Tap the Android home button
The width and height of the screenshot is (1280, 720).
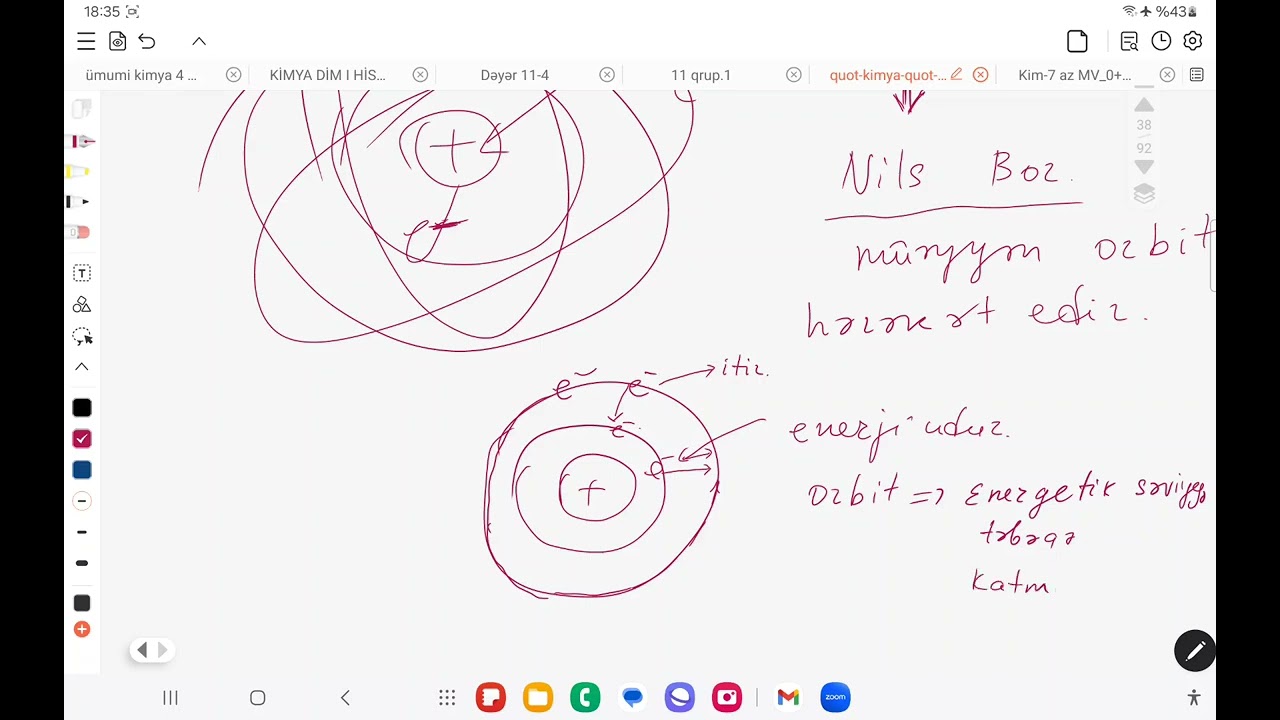click(x=258, y=698)
